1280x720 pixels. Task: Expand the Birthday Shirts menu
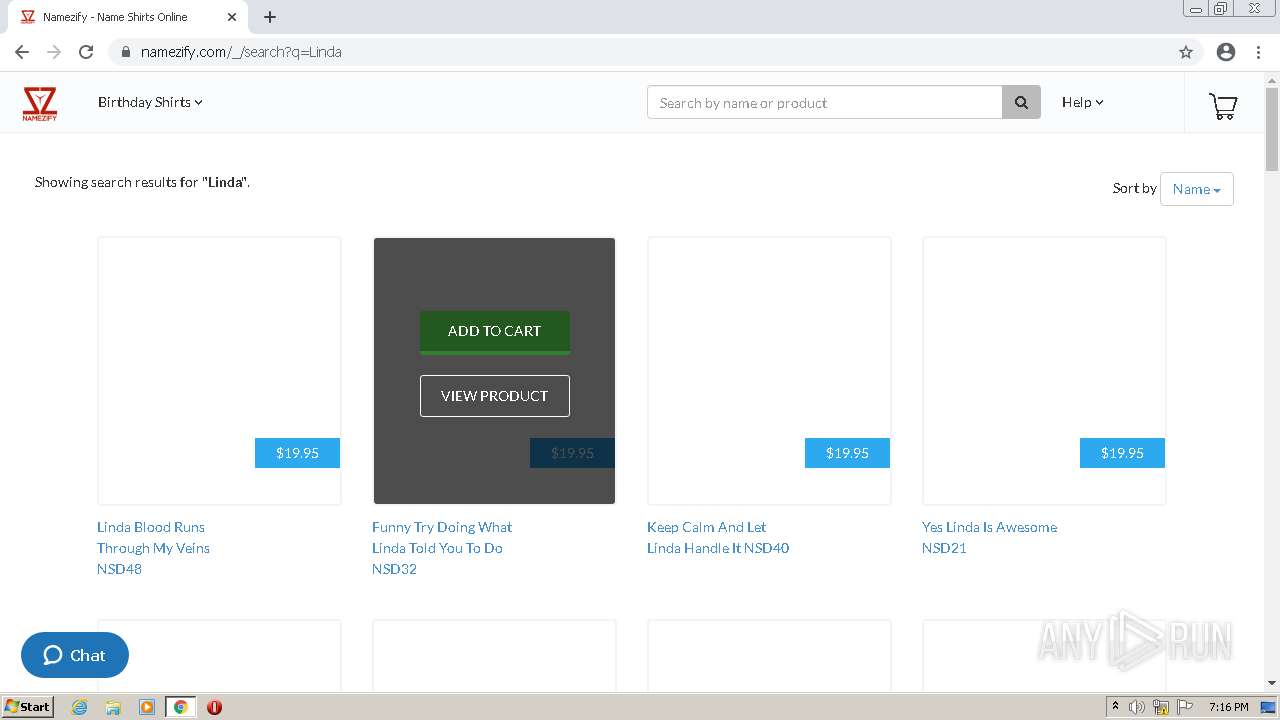[x=150, y=102]
